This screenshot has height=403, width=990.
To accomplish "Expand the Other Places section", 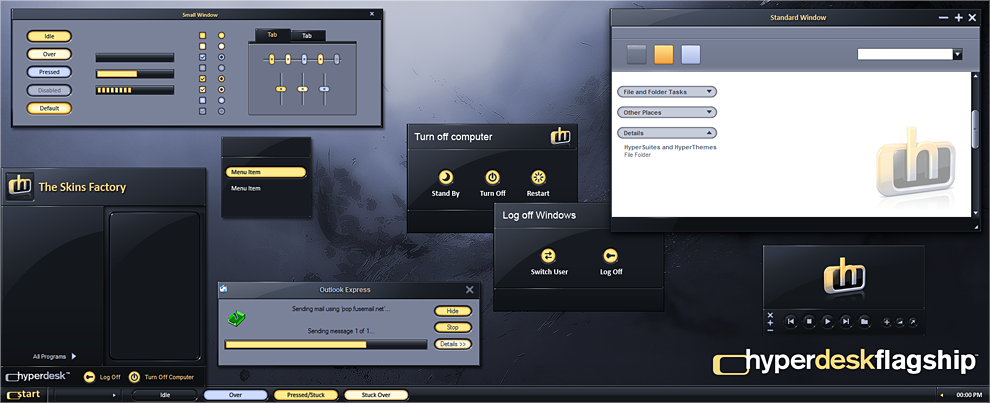I will coord(667,112).
